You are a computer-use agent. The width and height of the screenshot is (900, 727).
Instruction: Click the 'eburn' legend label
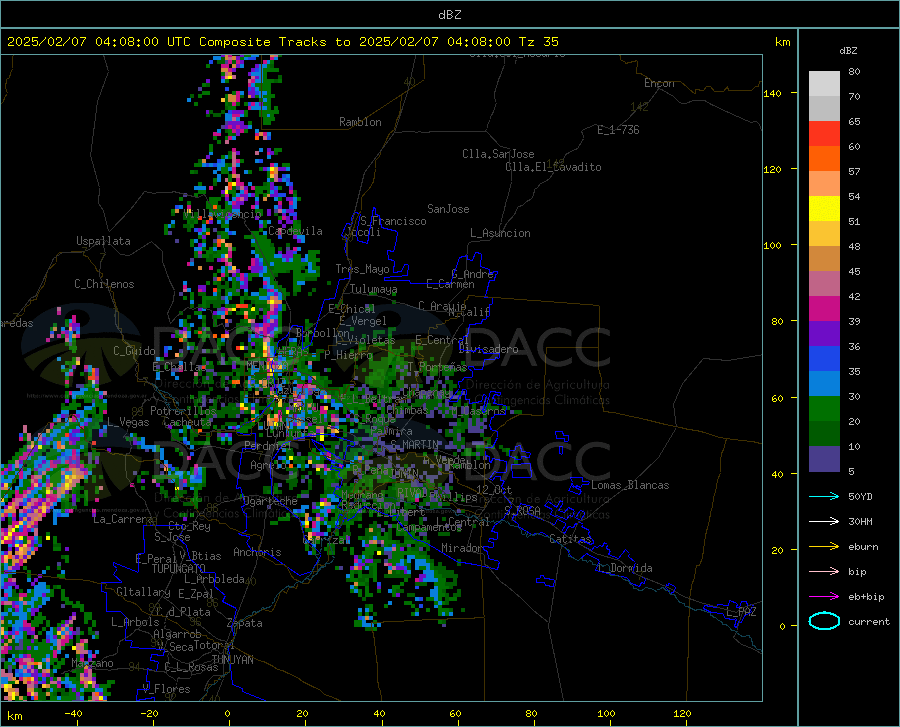pyautogui.click(x=863, y=547)
